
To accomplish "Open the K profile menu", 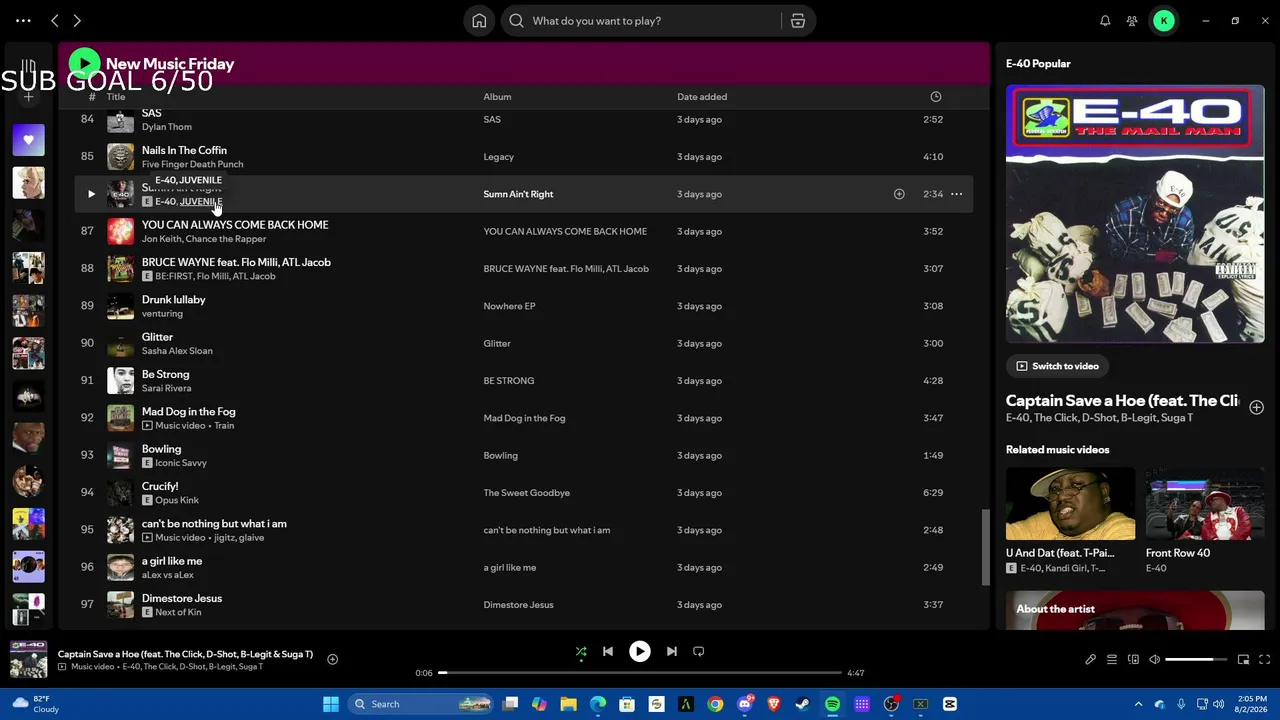I will coord(1164,21).
